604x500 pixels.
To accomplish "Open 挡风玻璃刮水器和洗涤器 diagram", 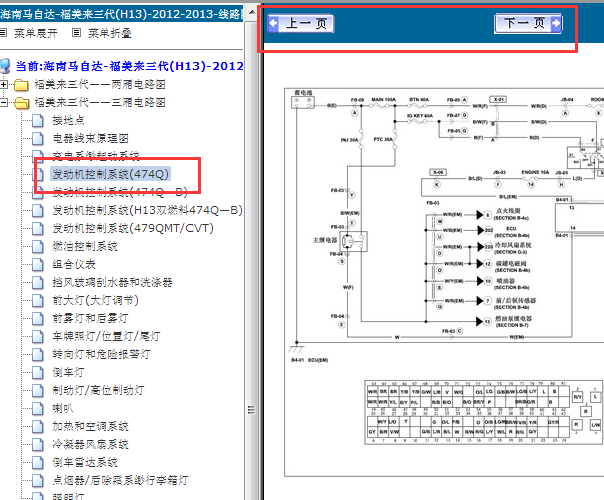I will pos(112,282).
